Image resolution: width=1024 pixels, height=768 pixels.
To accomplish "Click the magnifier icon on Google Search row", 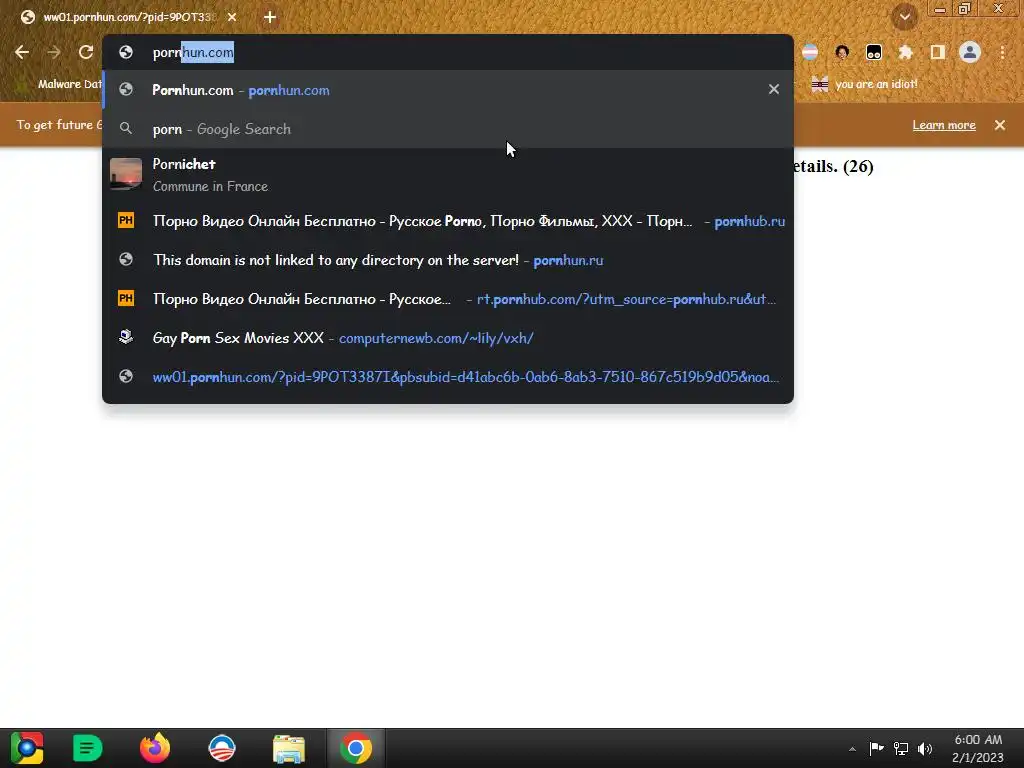I will pos(125,129).
